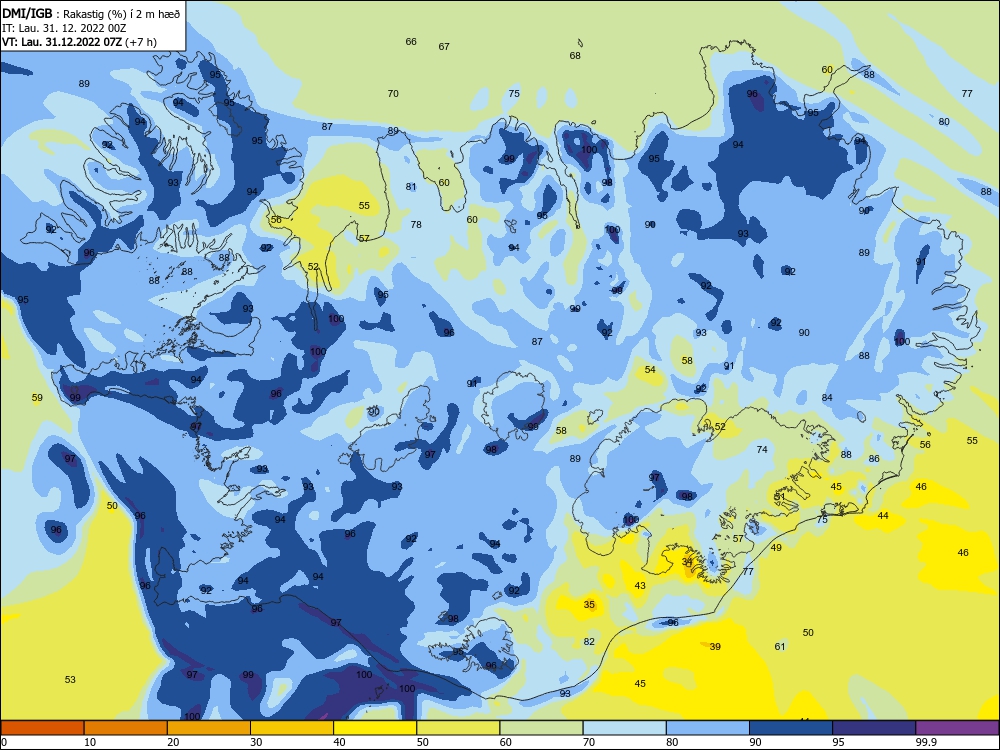1000x750 pixels.
Task: Click the map humidity value '53'
Action: point(70,680)
